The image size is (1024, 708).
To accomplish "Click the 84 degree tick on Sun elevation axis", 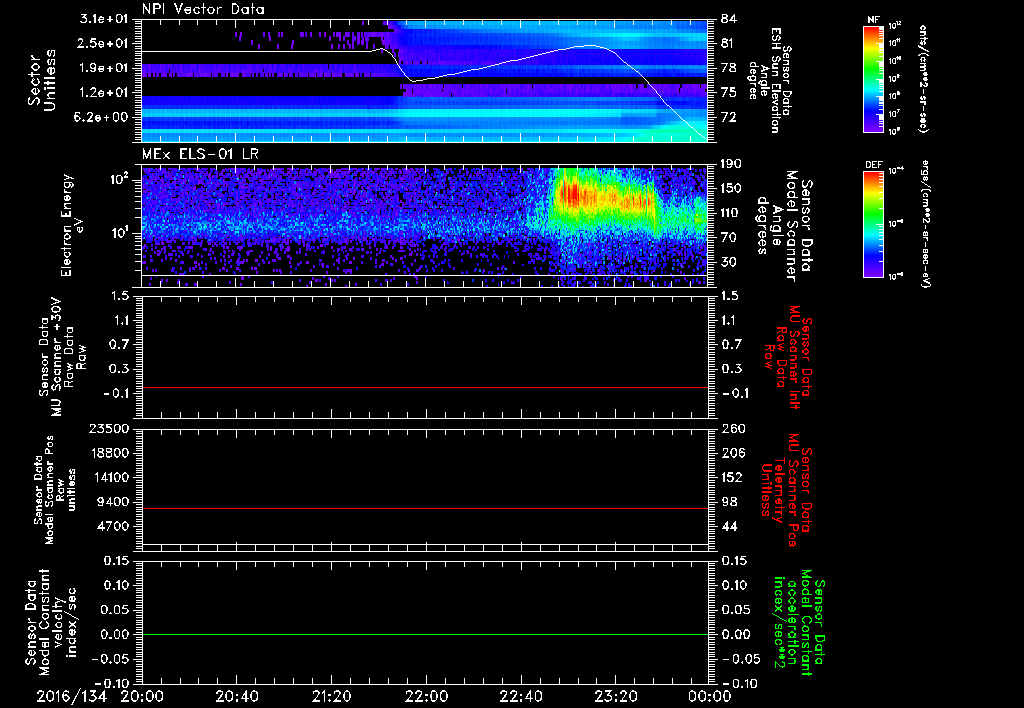I will (x=728, y=19).
